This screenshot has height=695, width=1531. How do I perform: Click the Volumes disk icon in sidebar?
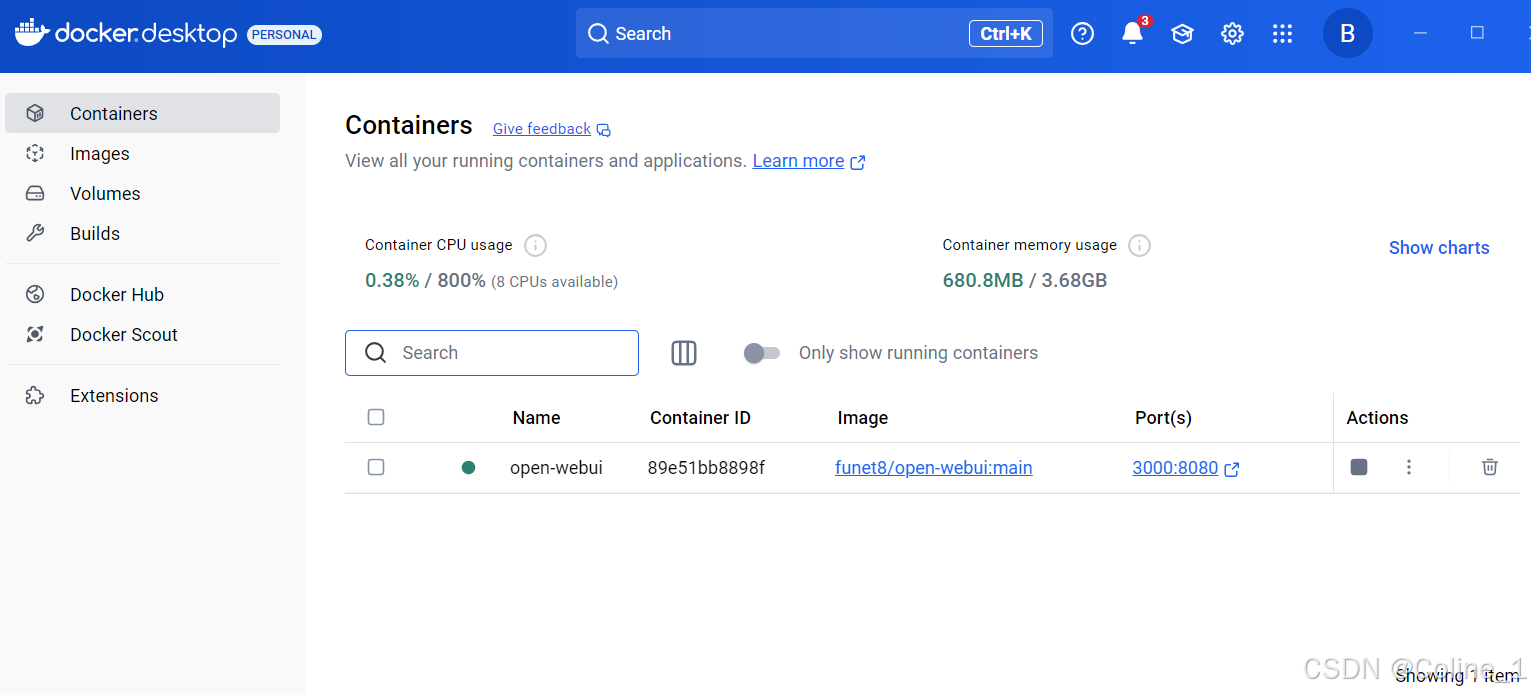(35, 193)
